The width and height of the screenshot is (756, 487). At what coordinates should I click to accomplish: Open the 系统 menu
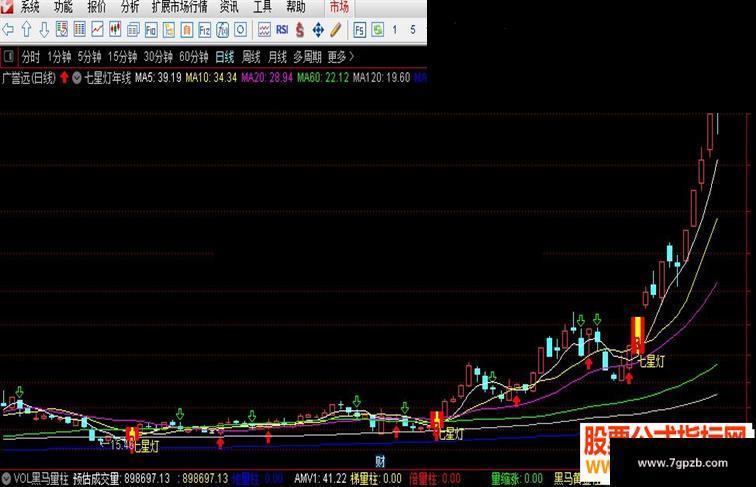(x=29, y=7)
